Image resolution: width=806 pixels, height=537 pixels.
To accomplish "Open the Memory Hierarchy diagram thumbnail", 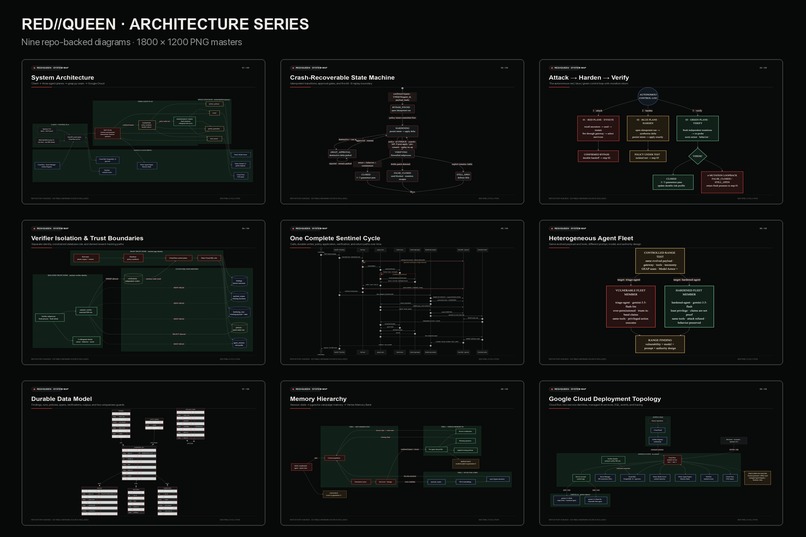I will click(x=402, y=453).
